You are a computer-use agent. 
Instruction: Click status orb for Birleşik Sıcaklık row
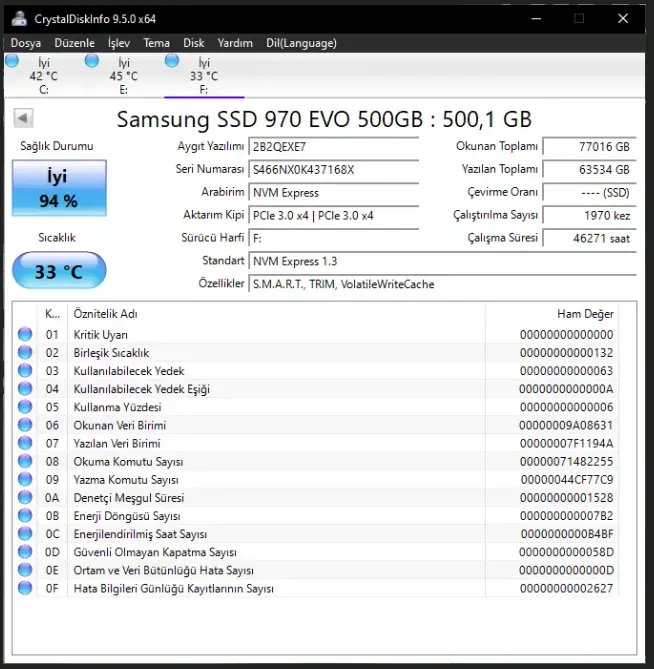click(25, 352)
